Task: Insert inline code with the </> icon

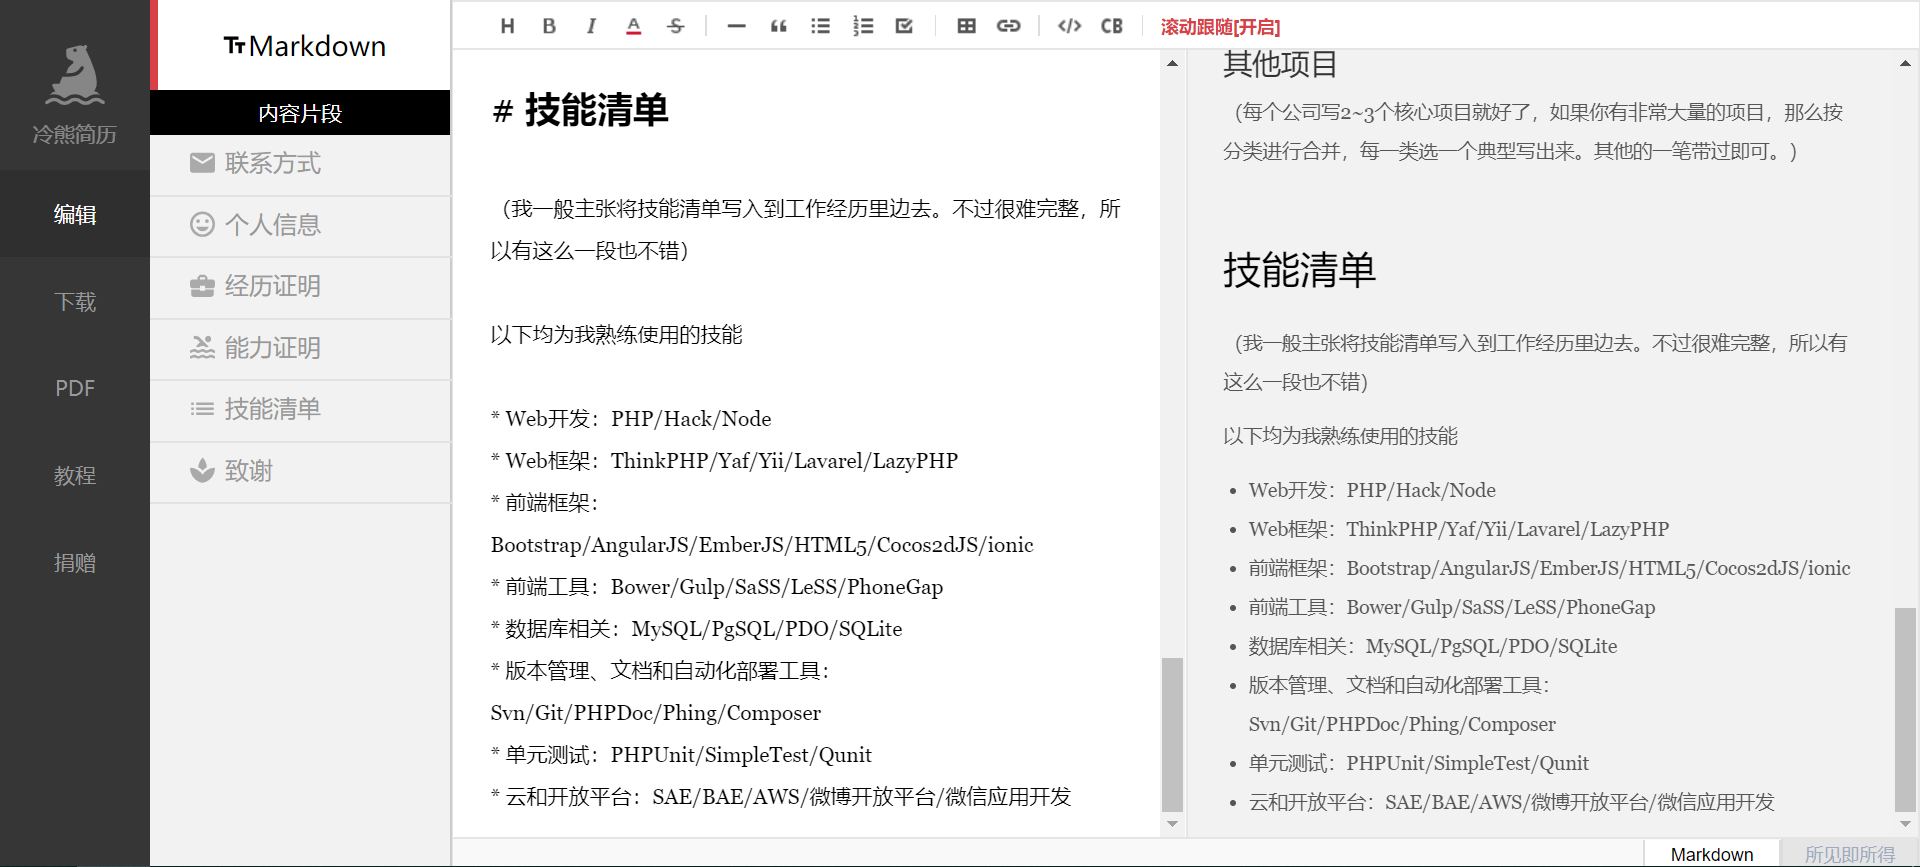Action: click(1069, 26)
